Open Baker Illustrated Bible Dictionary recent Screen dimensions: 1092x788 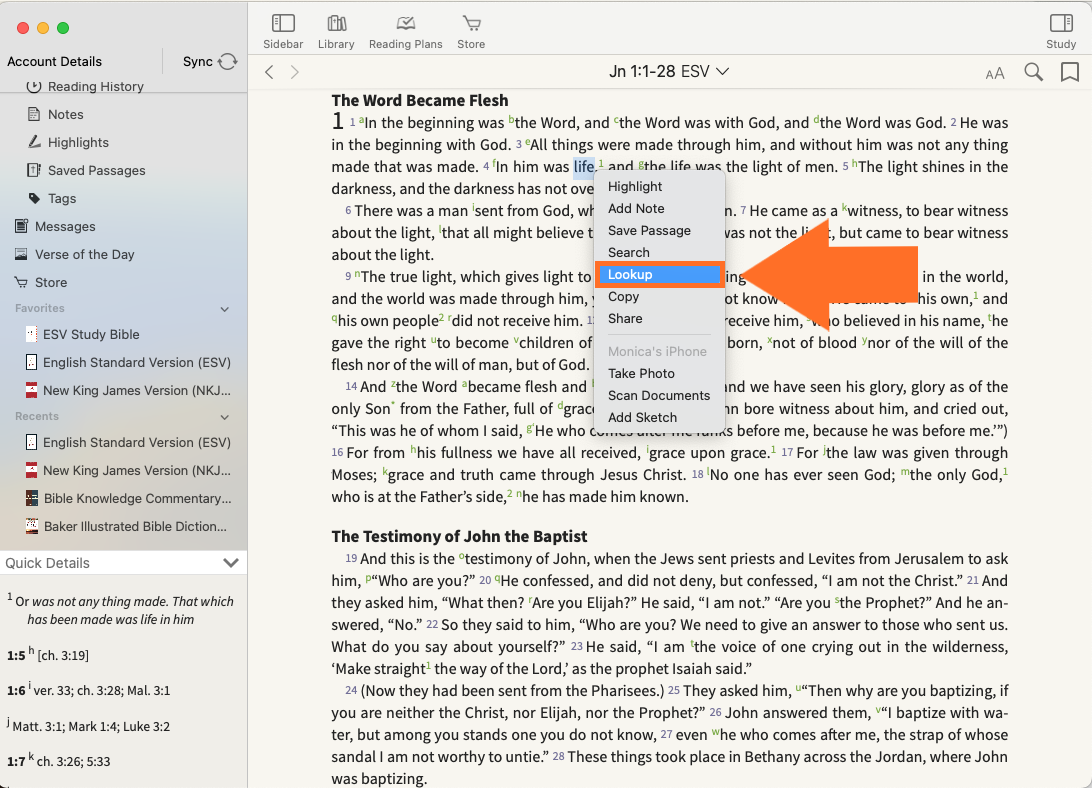tap(135, 526)
